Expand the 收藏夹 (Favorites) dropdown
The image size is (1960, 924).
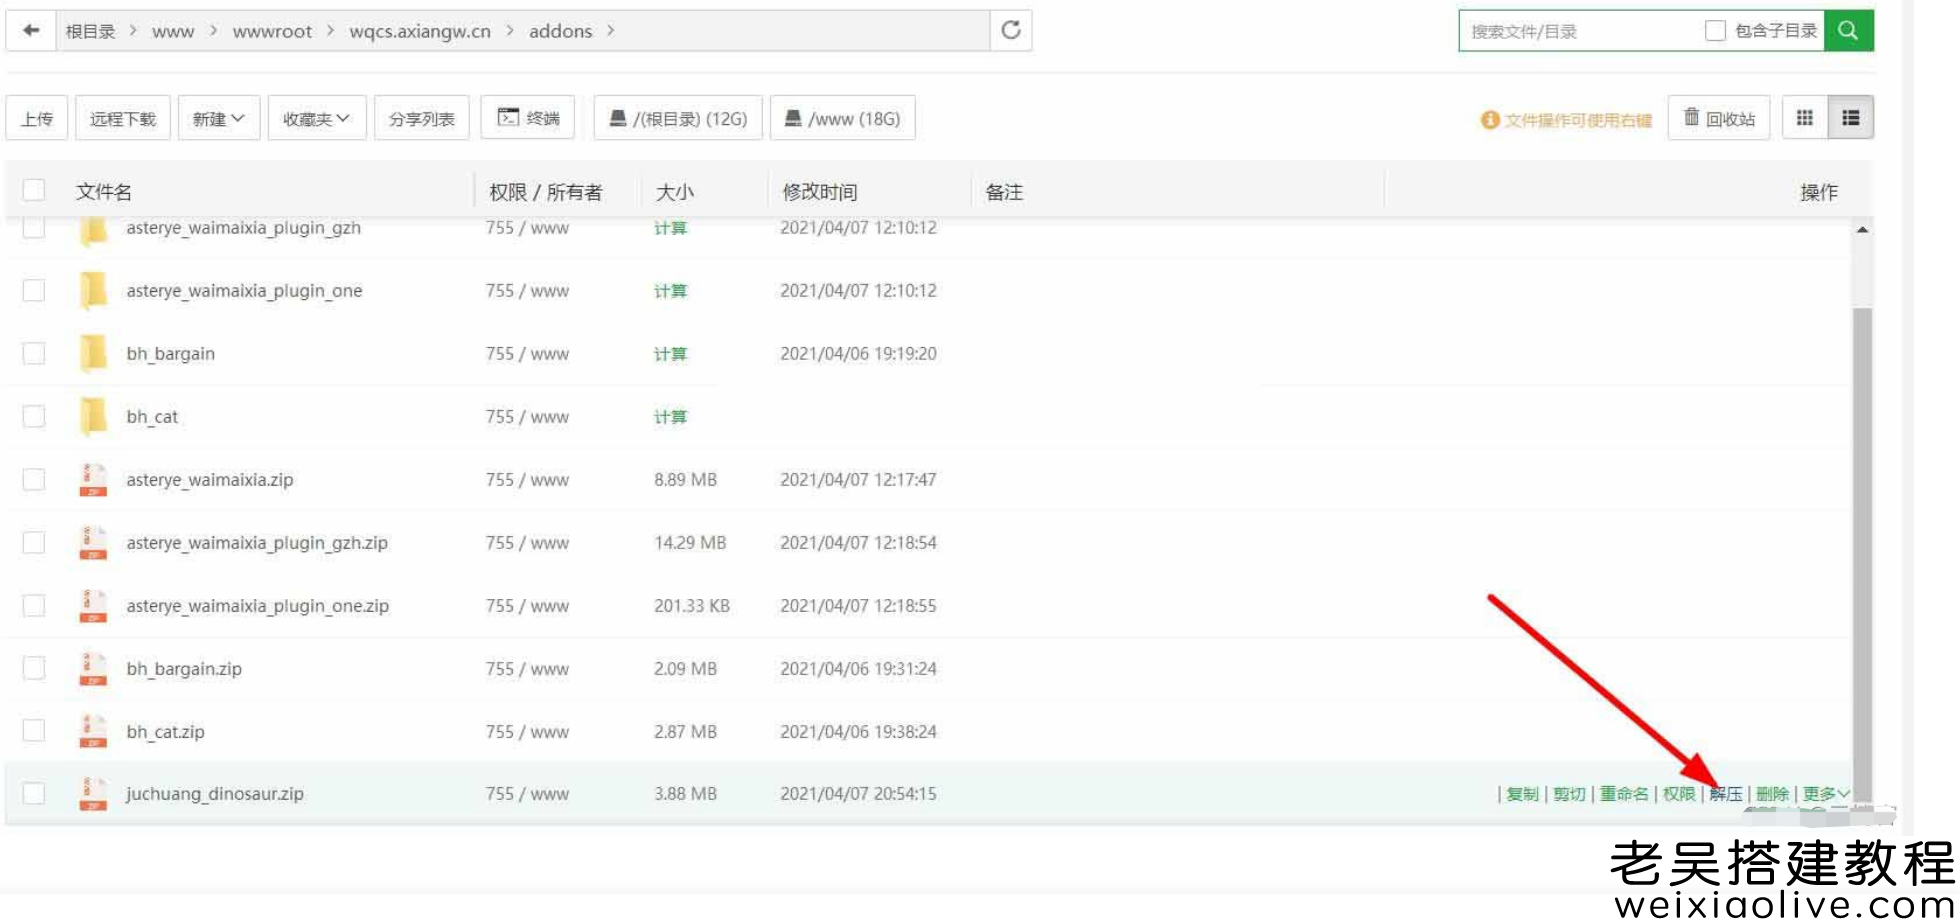[317, 118]
